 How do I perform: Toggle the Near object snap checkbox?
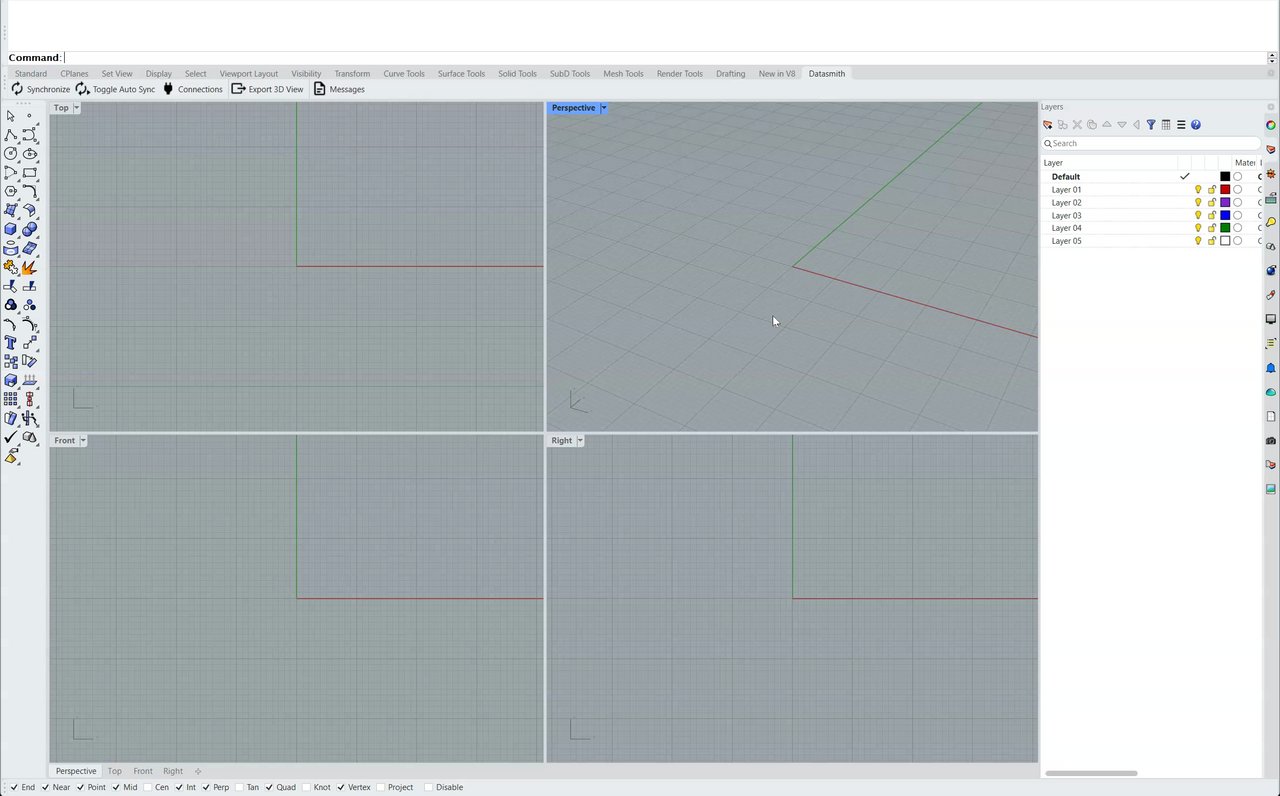pos(44,787)
